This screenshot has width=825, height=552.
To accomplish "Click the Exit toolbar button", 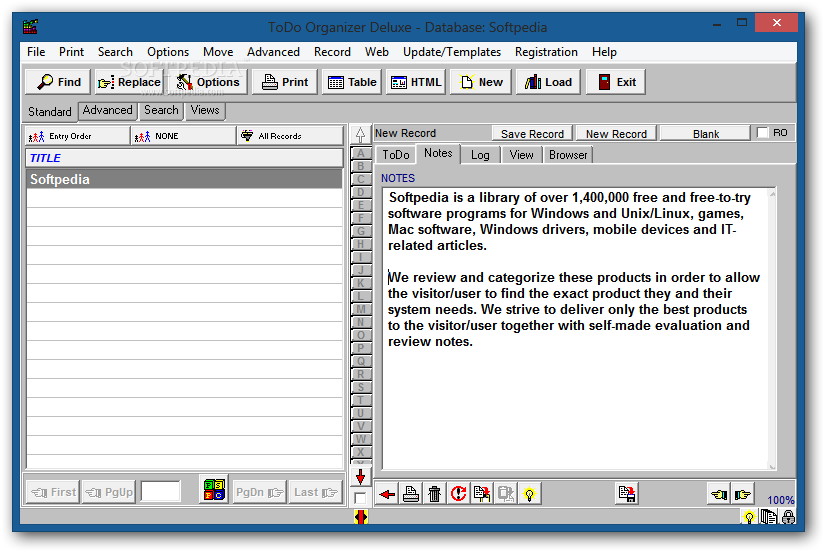I will pos(616,82).
